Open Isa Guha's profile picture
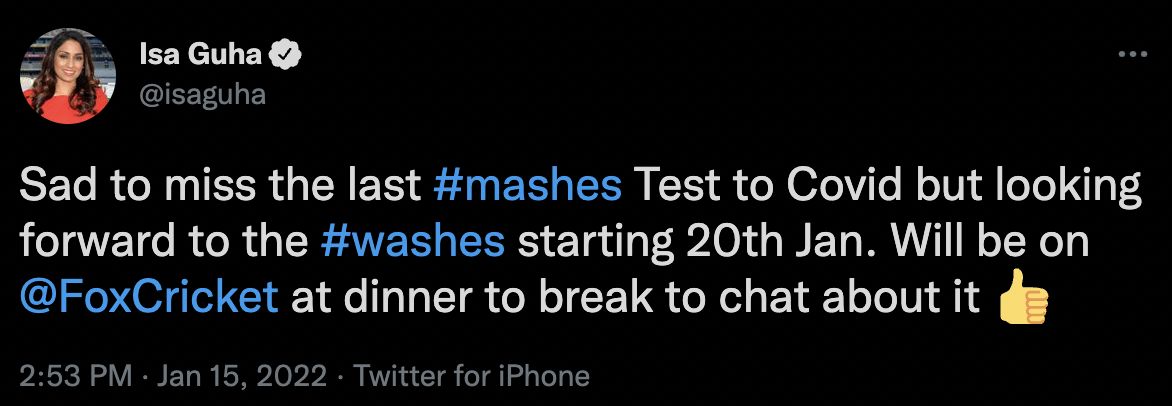1172x406 pixels. click(x=66, y=76)
